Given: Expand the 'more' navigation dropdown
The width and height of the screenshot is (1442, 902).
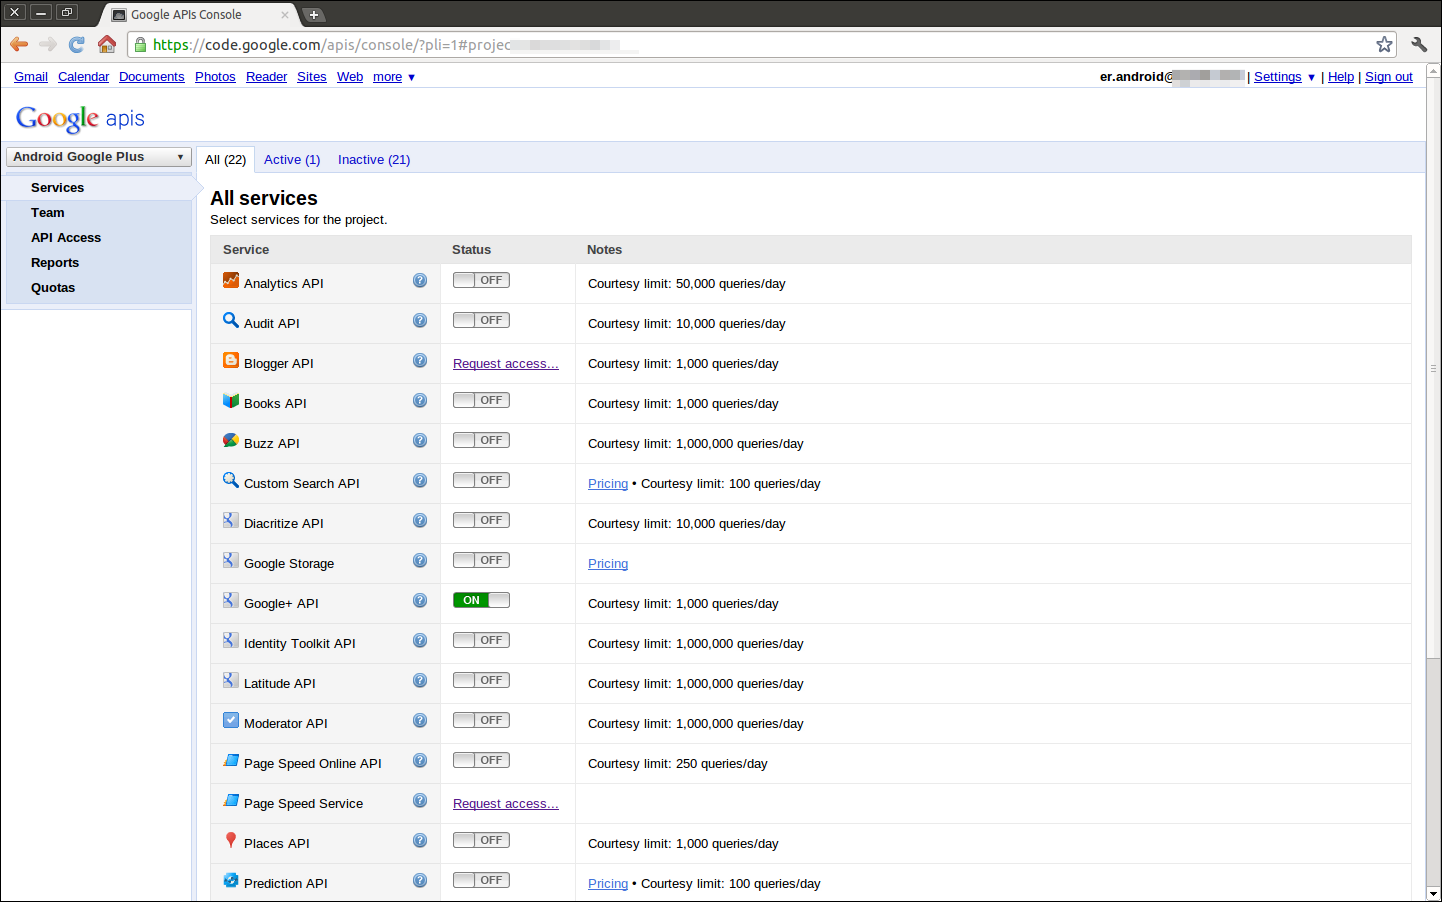Looking at the screenshot, I should [393, 76].
